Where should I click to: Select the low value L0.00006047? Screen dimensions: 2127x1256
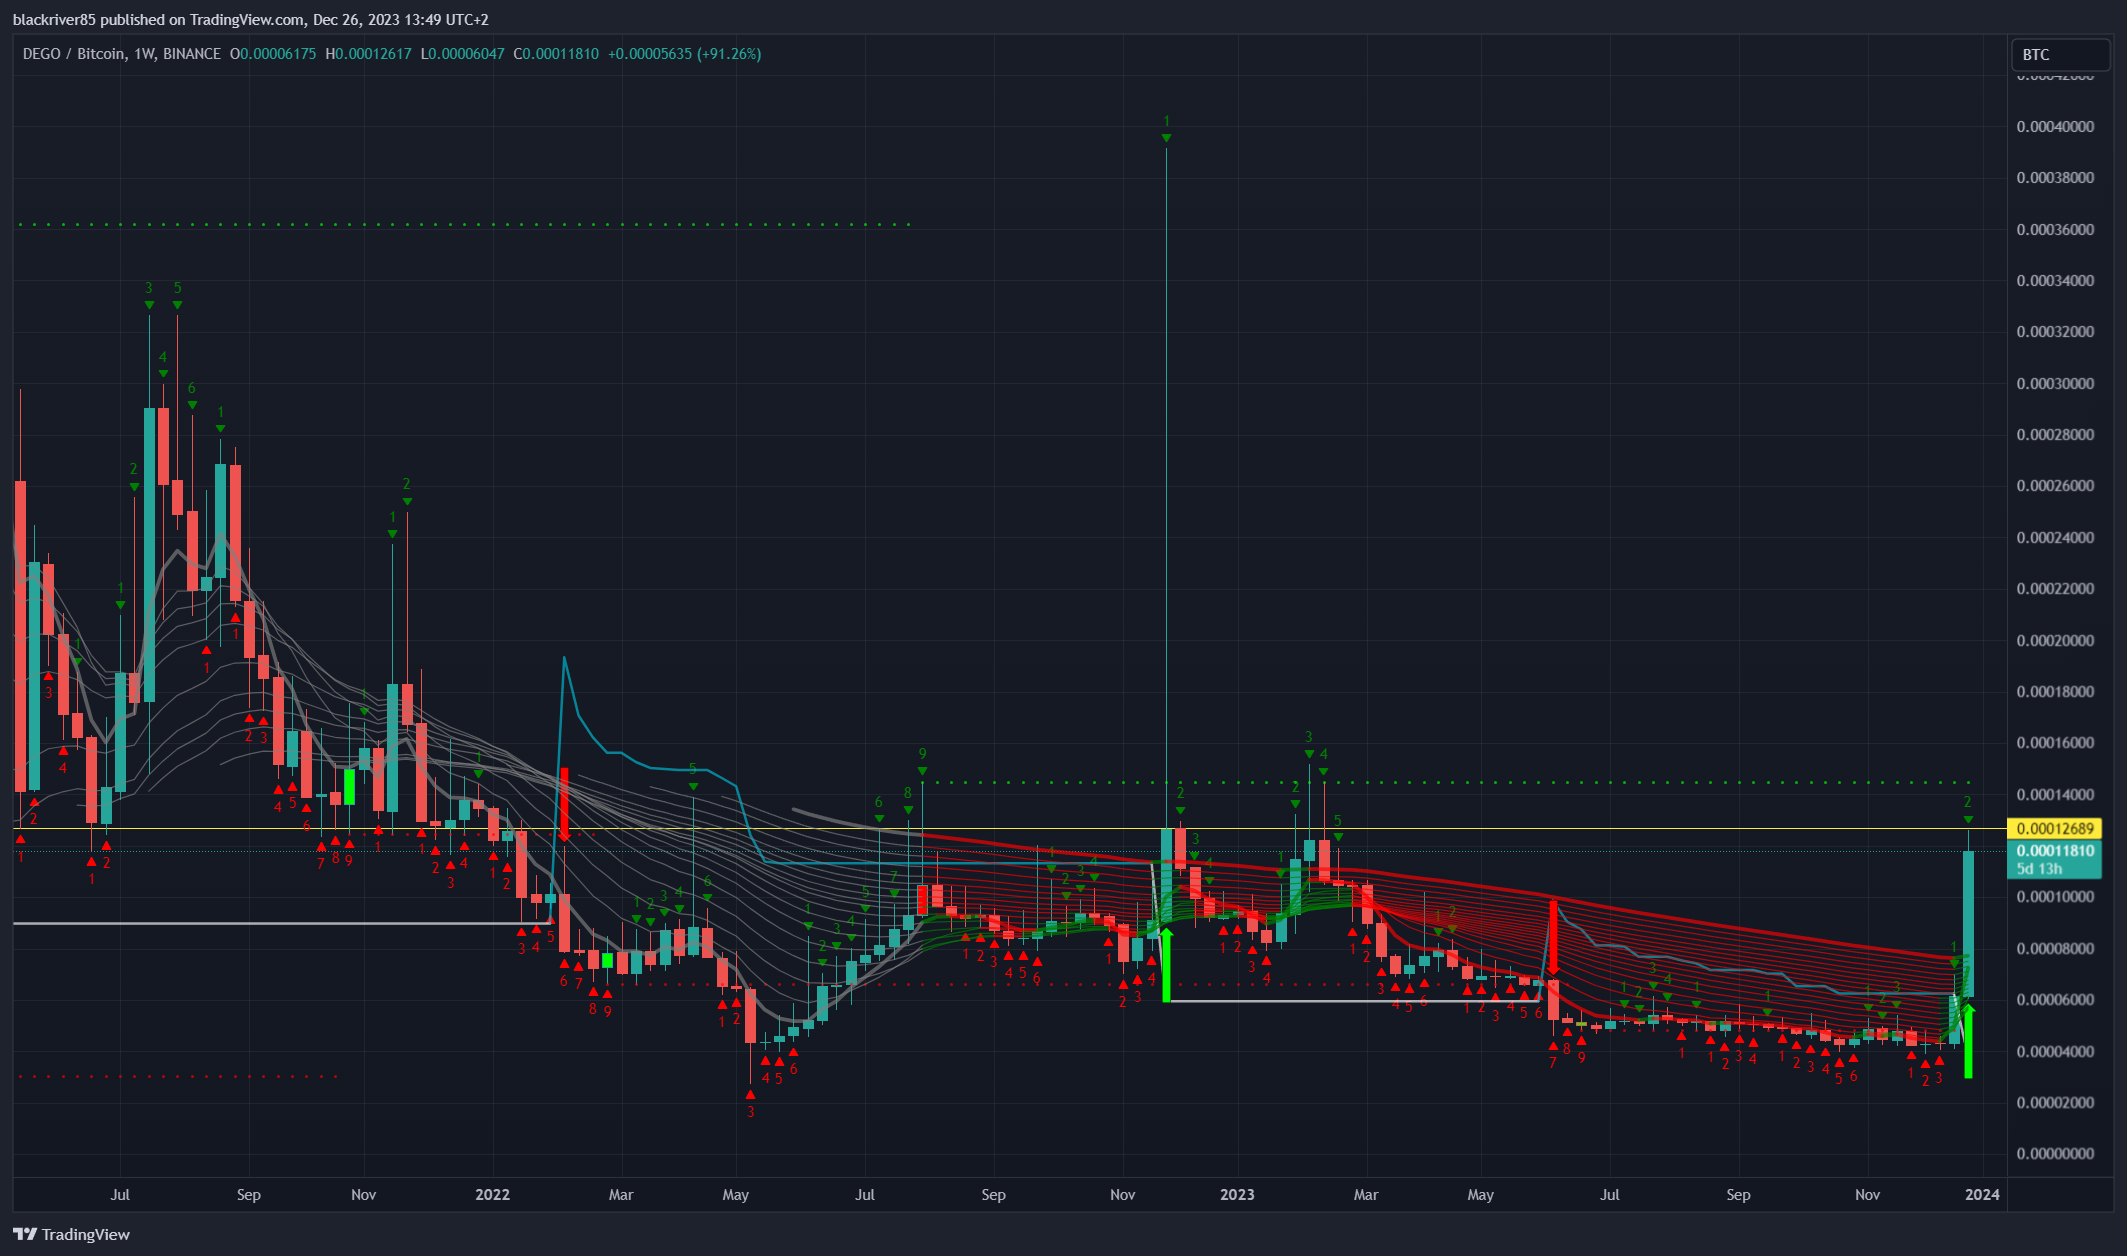tap(462, 54)
